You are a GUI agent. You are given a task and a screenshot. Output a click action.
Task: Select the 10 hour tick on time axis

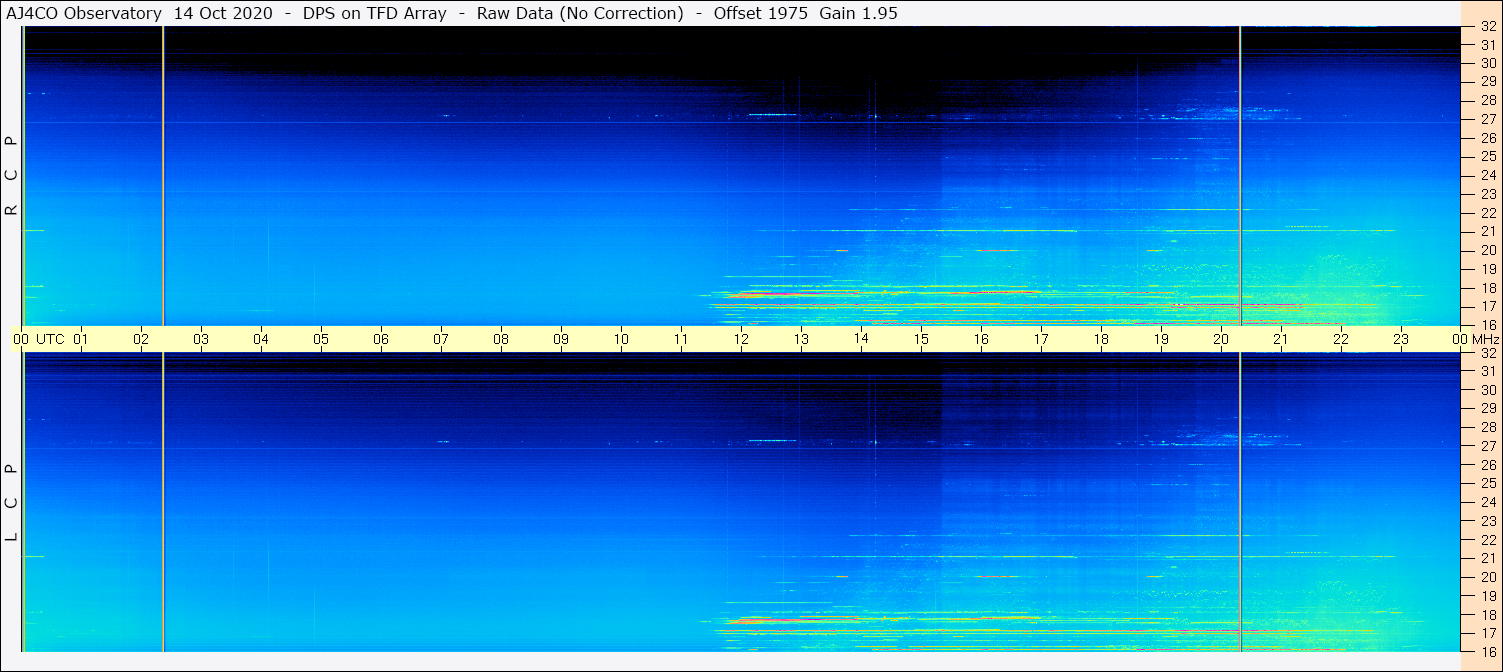click(x=621, y=339)
